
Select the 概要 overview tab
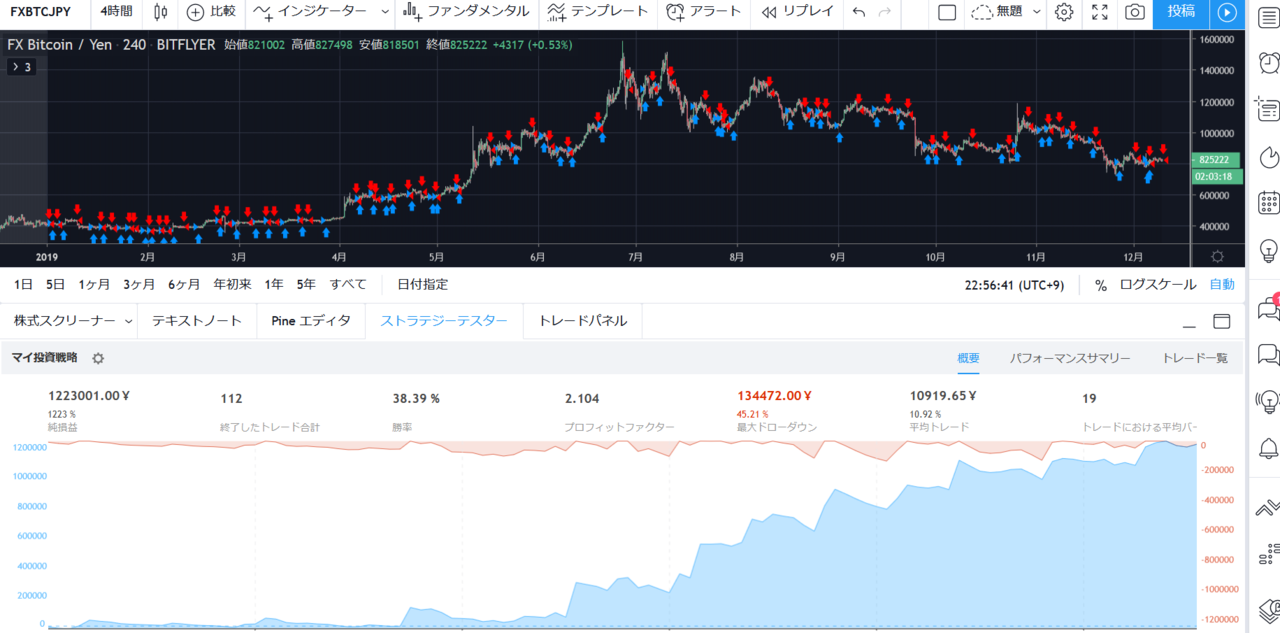[x=968, y=358]
